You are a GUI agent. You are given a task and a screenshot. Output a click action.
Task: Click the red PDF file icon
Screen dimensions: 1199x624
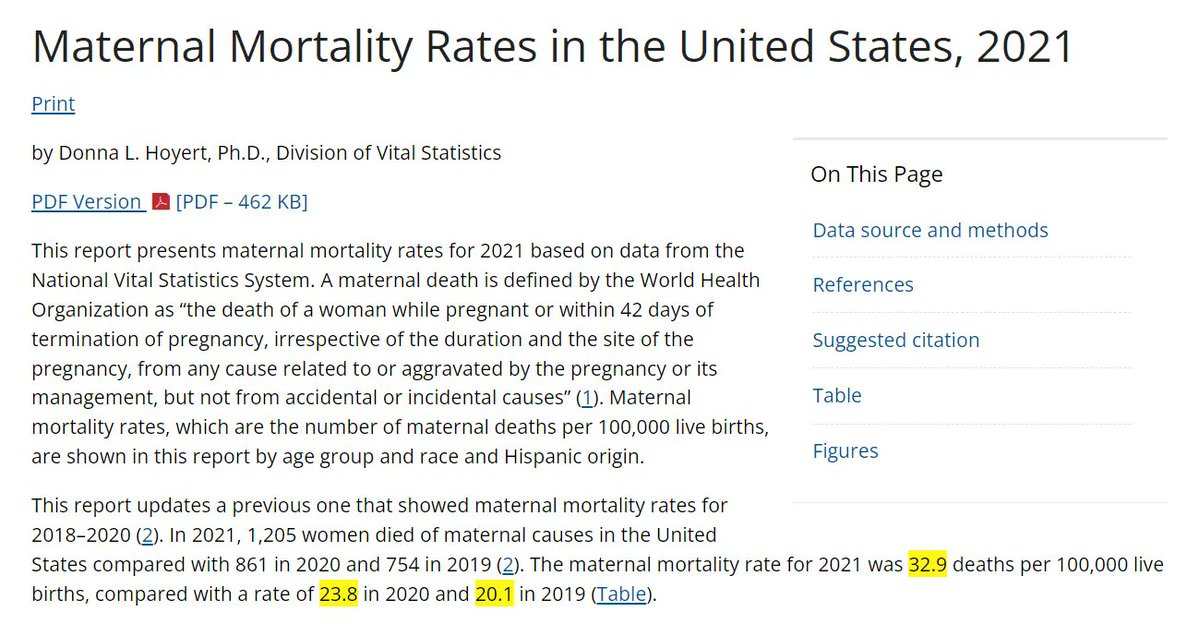pyautogui.click(x=161, y=202)
